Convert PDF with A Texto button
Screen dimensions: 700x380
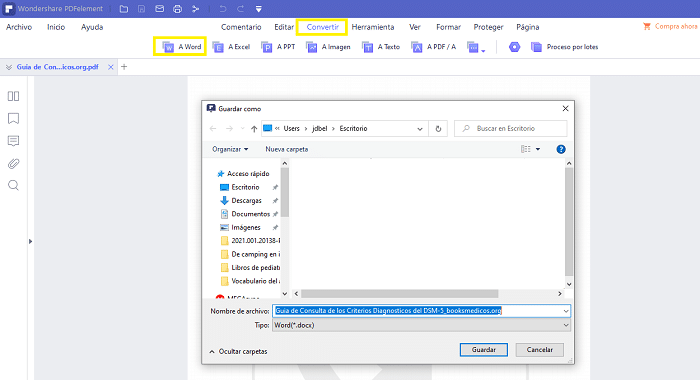coord(380,47)
